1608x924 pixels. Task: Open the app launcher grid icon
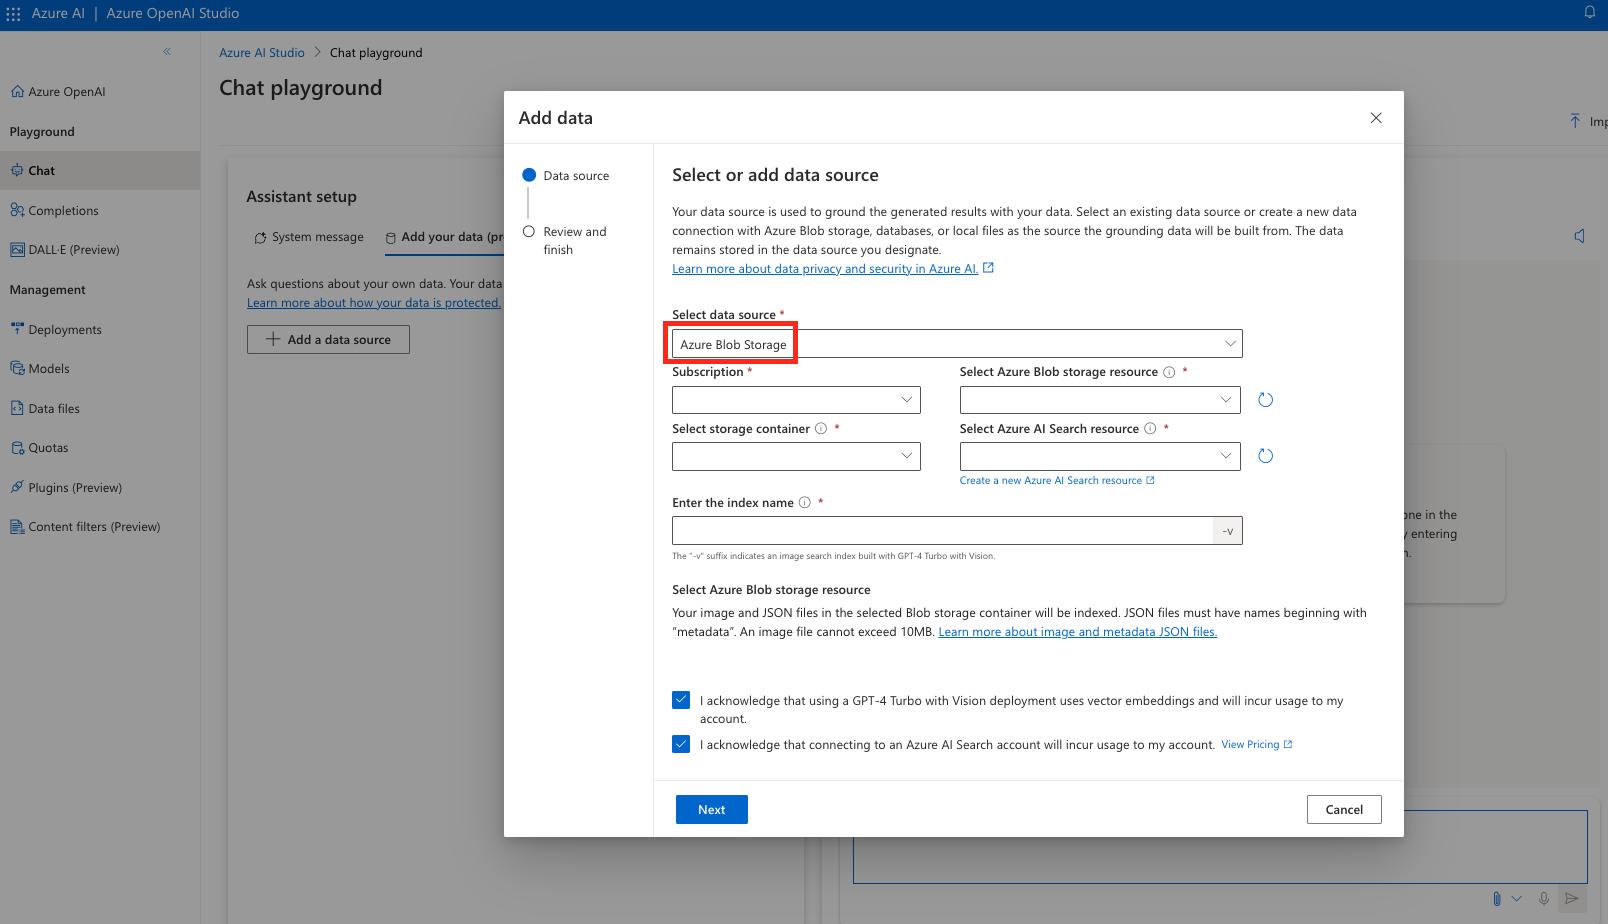(x=13, y=14)
